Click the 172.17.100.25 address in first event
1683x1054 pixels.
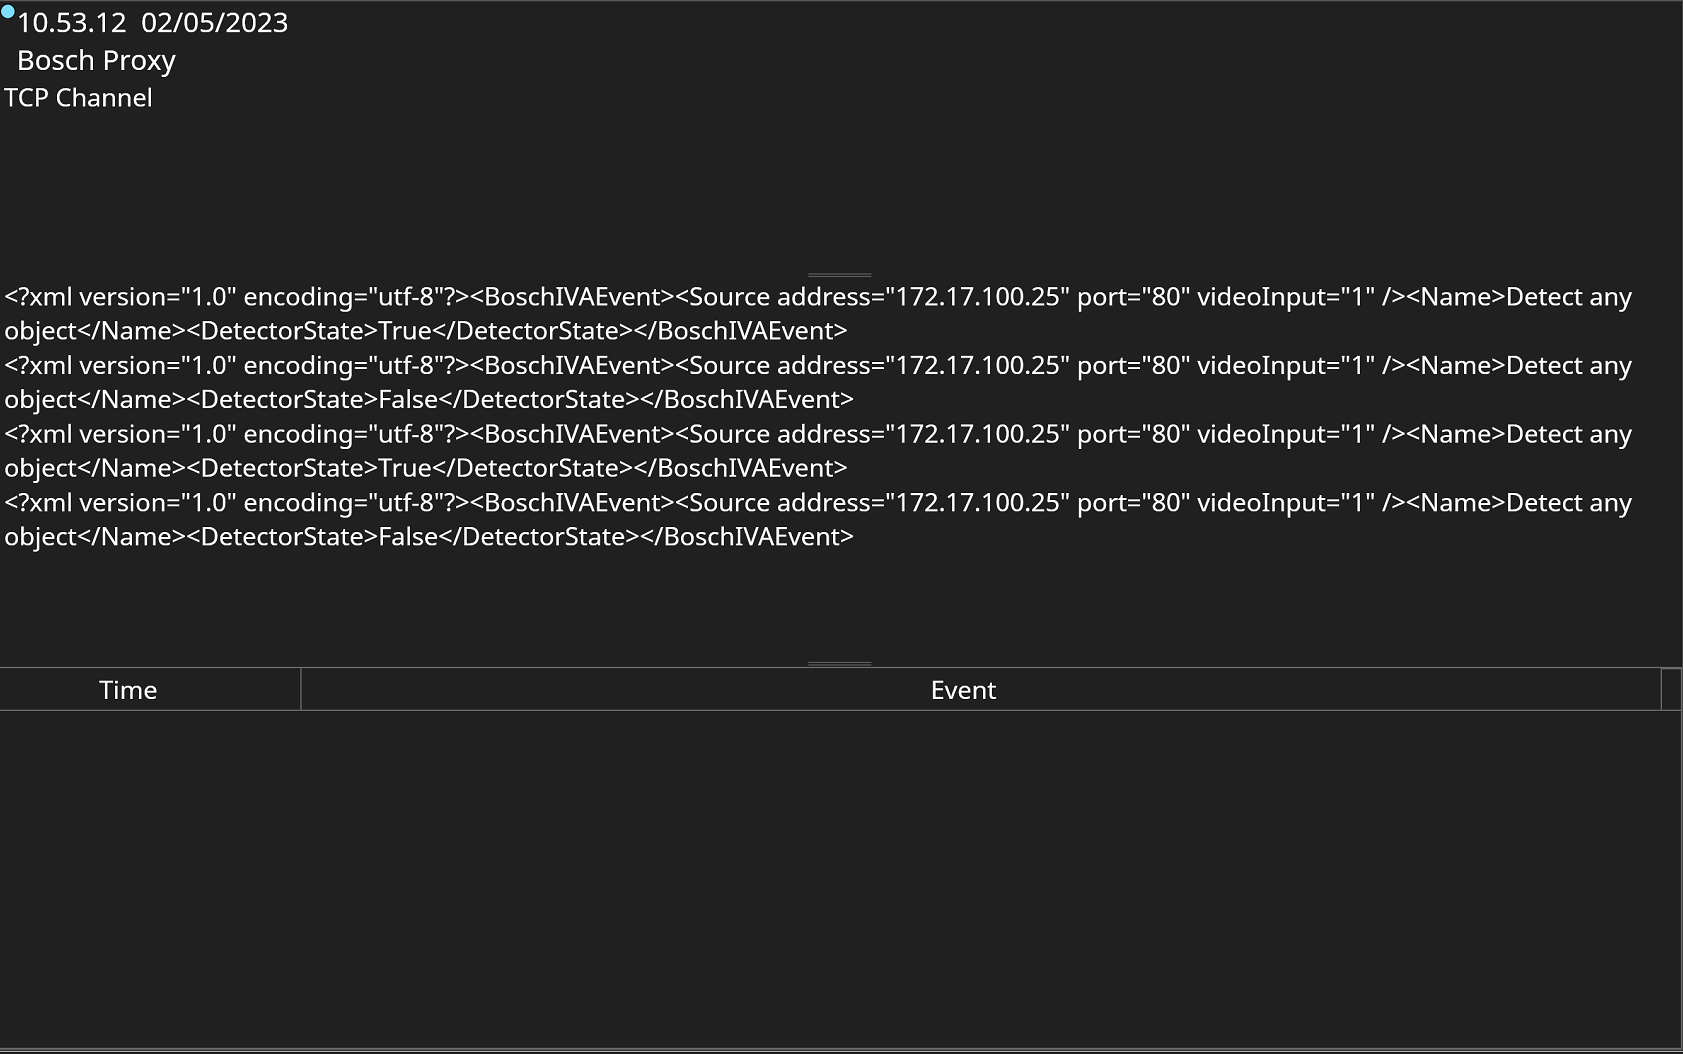[x=977, y=298]
